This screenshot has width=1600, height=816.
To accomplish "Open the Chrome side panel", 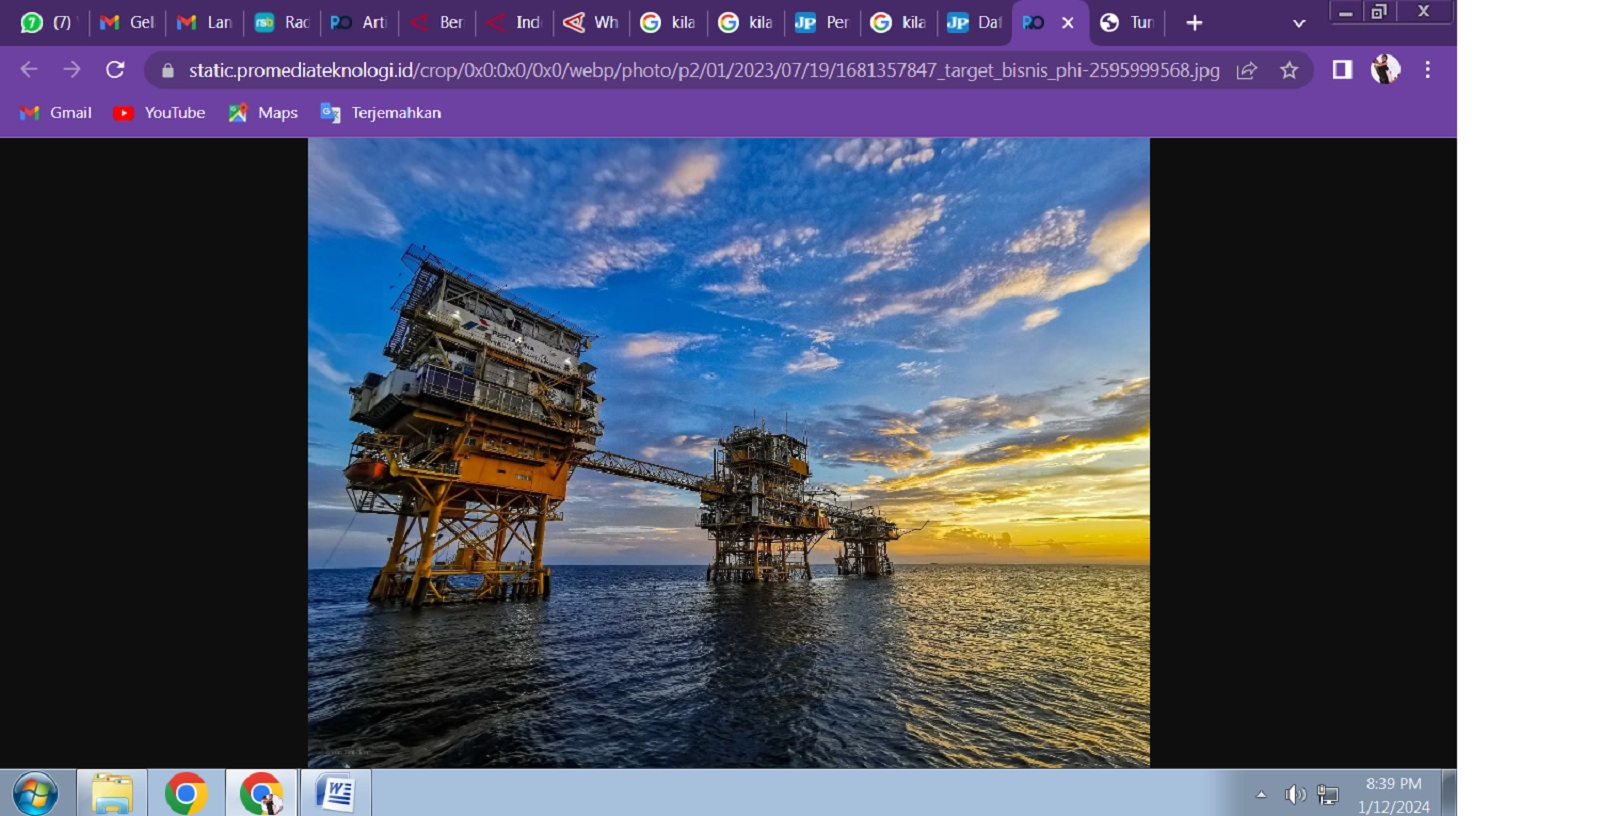I will click(1342, 70).
